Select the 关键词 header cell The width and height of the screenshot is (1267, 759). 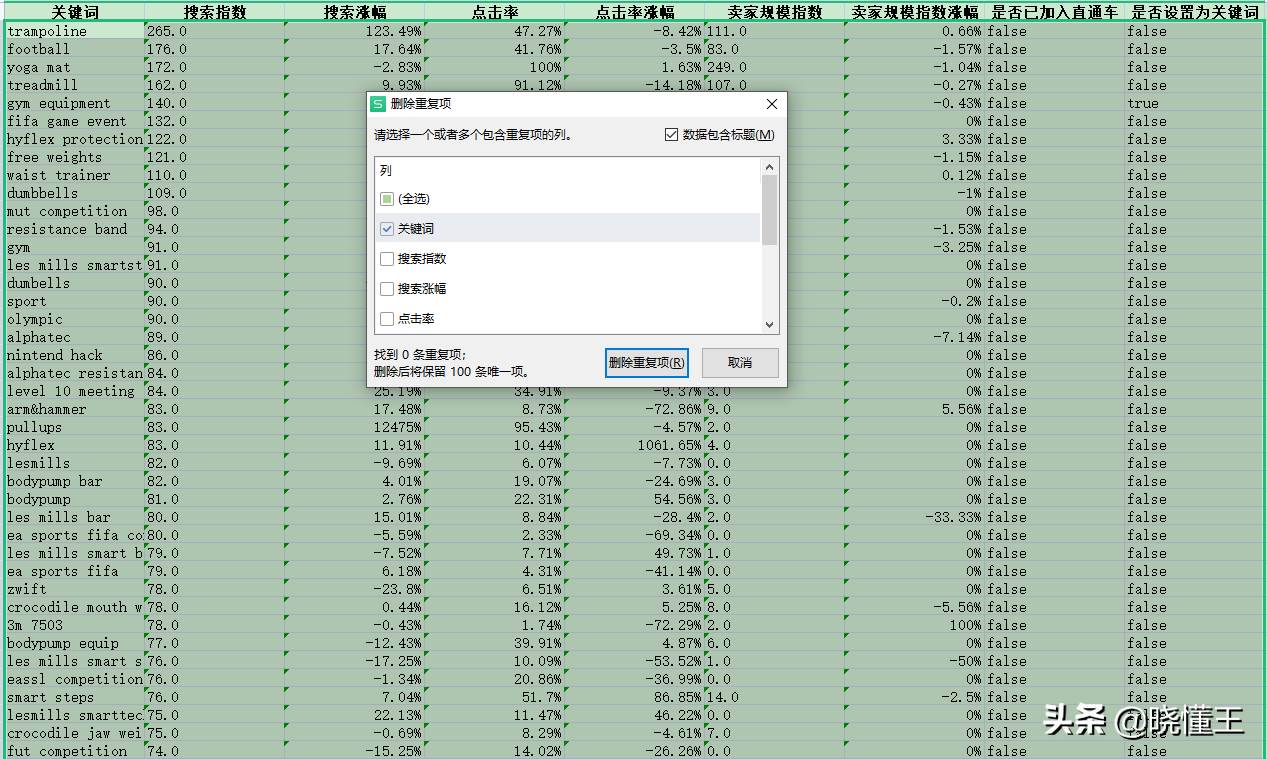[x=74, y=12]
